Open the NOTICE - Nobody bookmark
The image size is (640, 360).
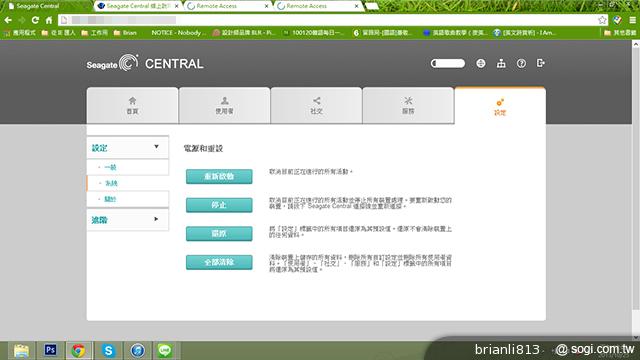click(x=177, y=33)
